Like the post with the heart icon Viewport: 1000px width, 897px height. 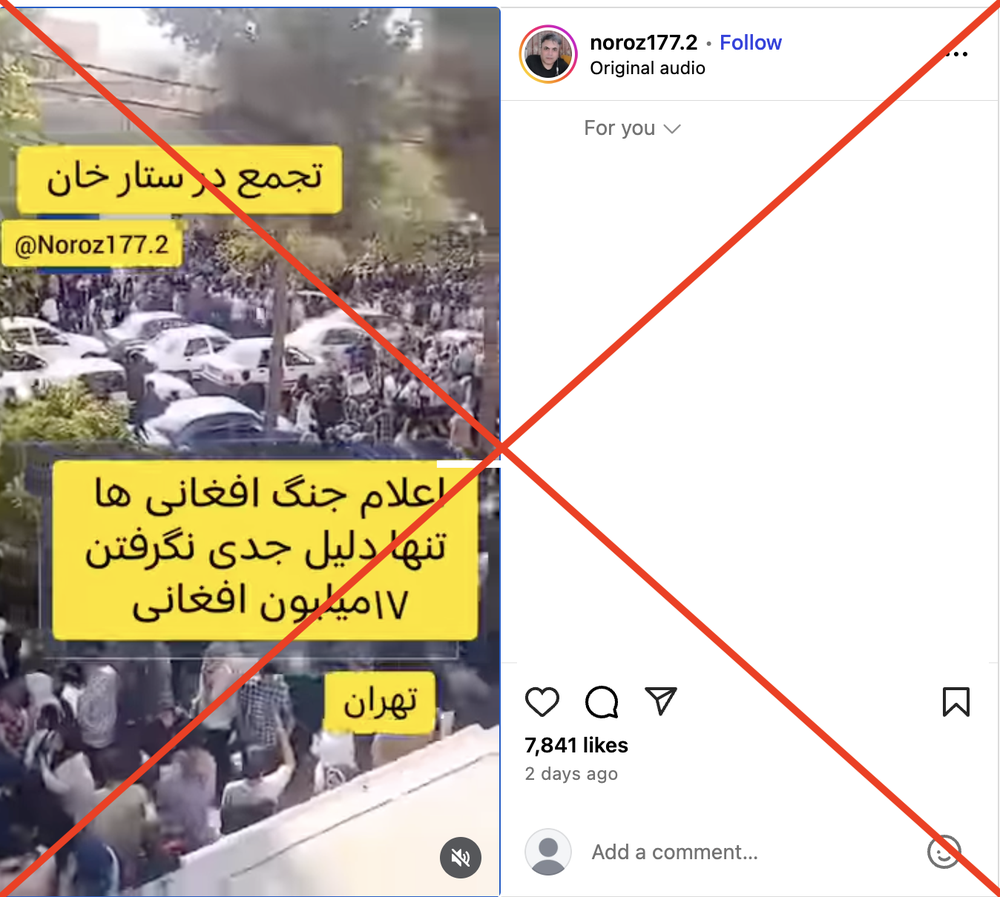coord(542,702)
